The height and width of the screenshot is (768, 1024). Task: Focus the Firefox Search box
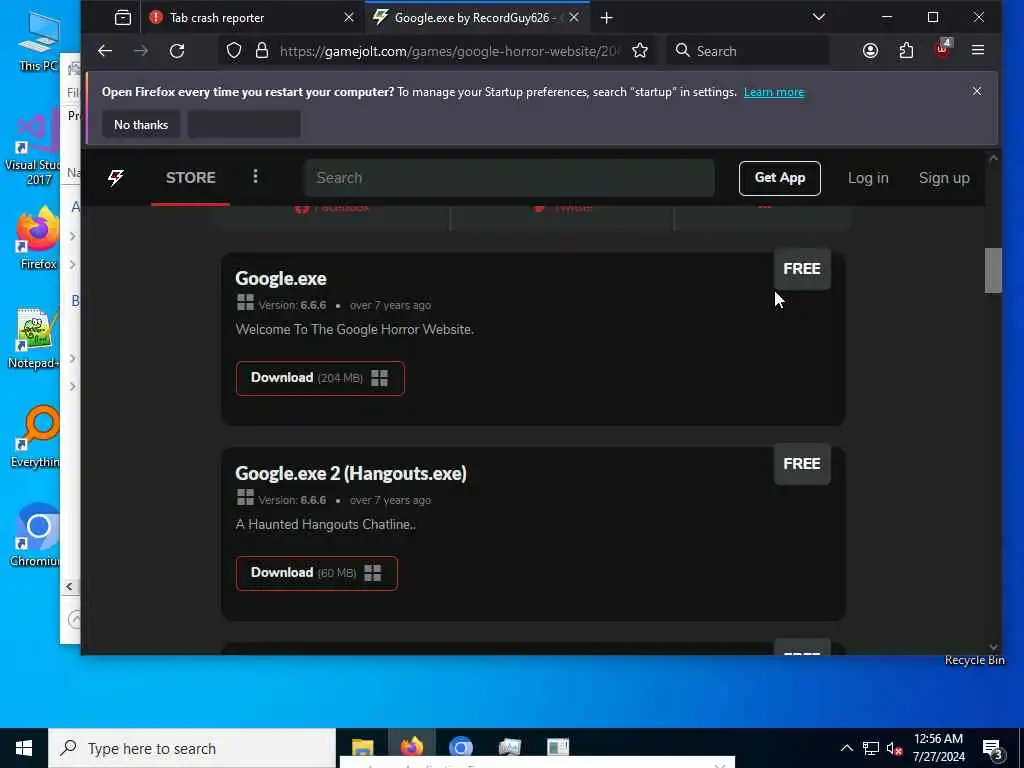pos(748,51)
